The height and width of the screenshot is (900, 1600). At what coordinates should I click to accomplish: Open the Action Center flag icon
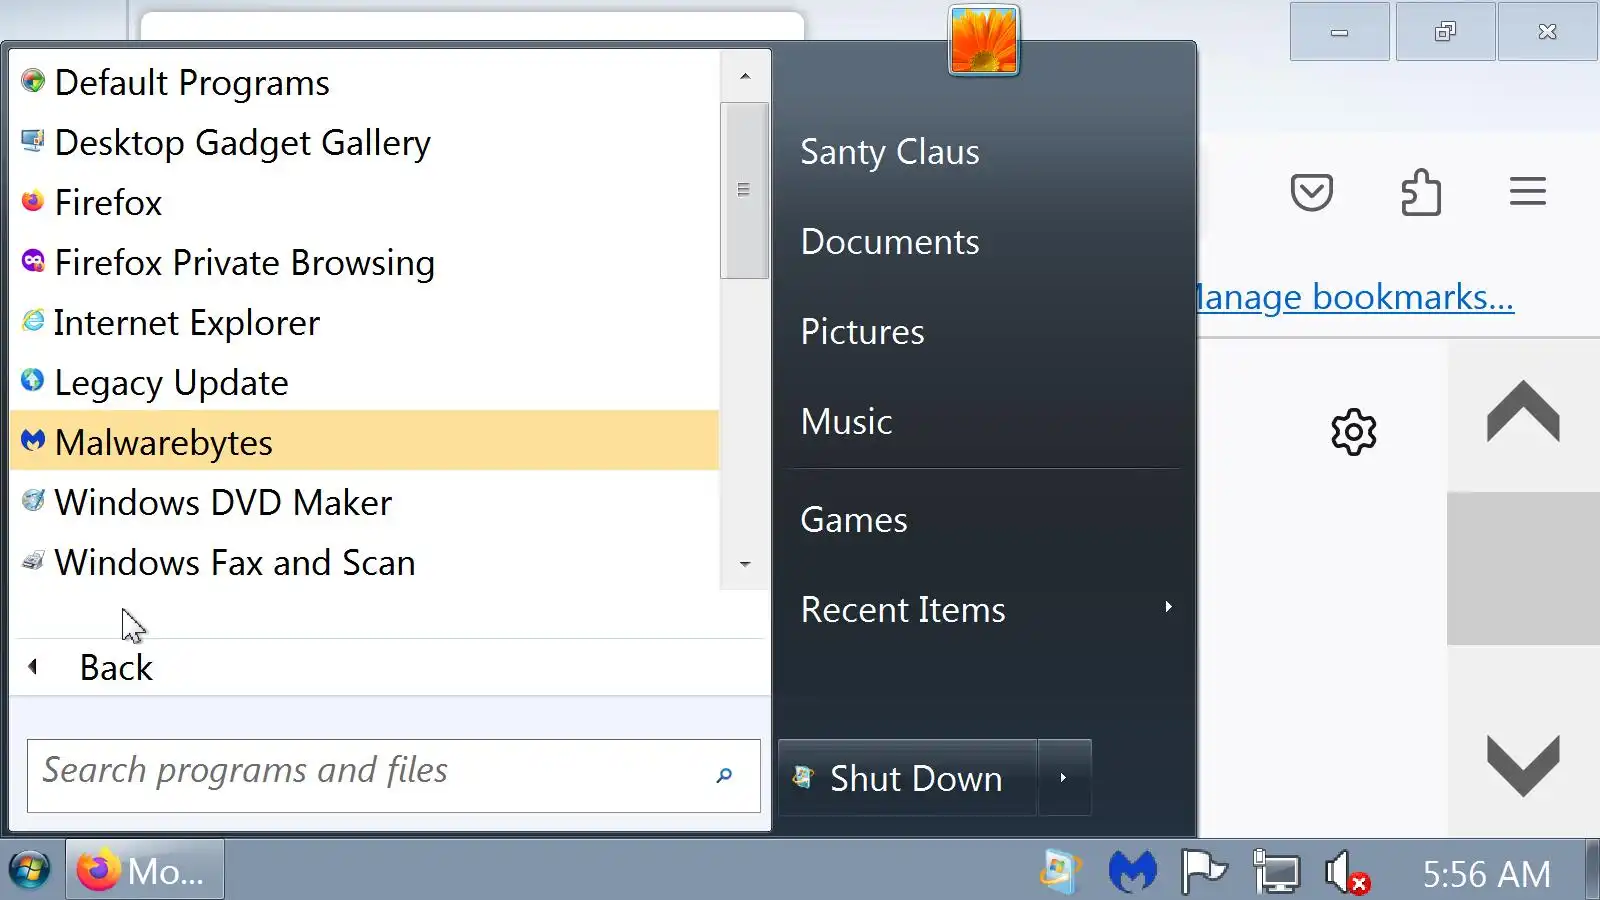tap(1203, 872)
